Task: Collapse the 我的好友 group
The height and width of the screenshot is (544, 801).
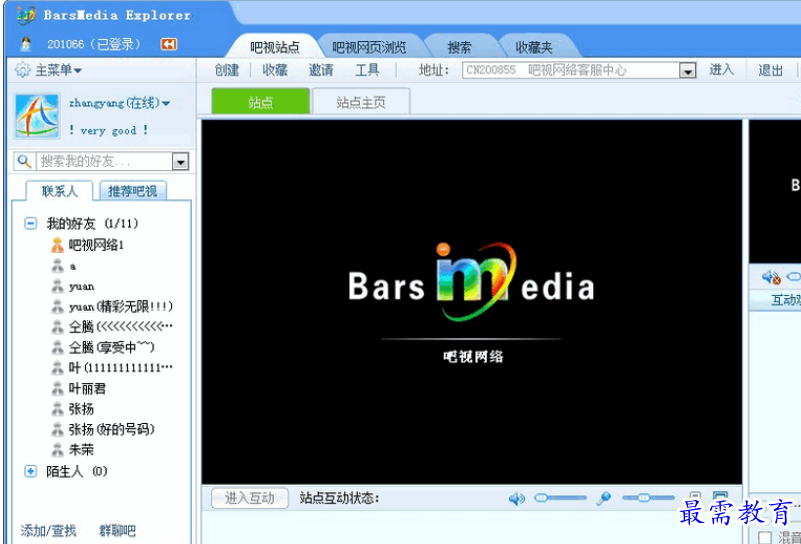Action: pyautogui.click(x=31, y=223)
